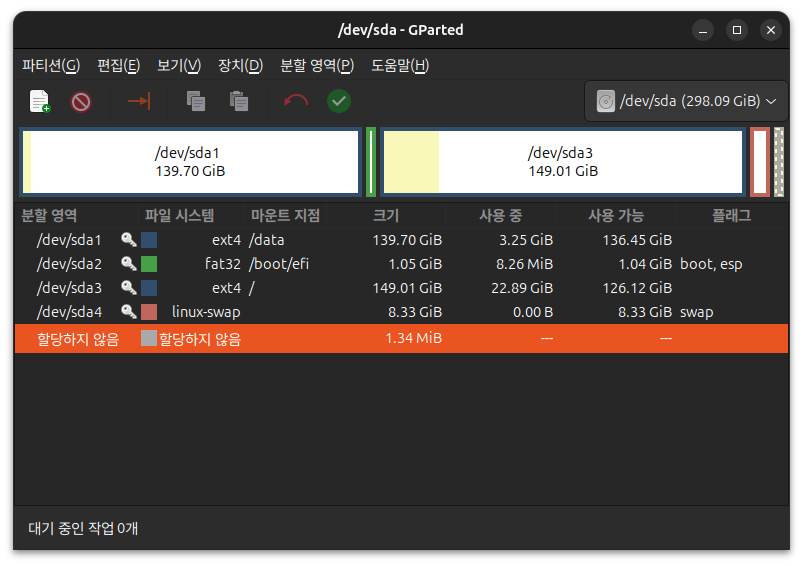The image size is (803, 566).
Task: Click the 사용 가능 column header
Action: 616,215
